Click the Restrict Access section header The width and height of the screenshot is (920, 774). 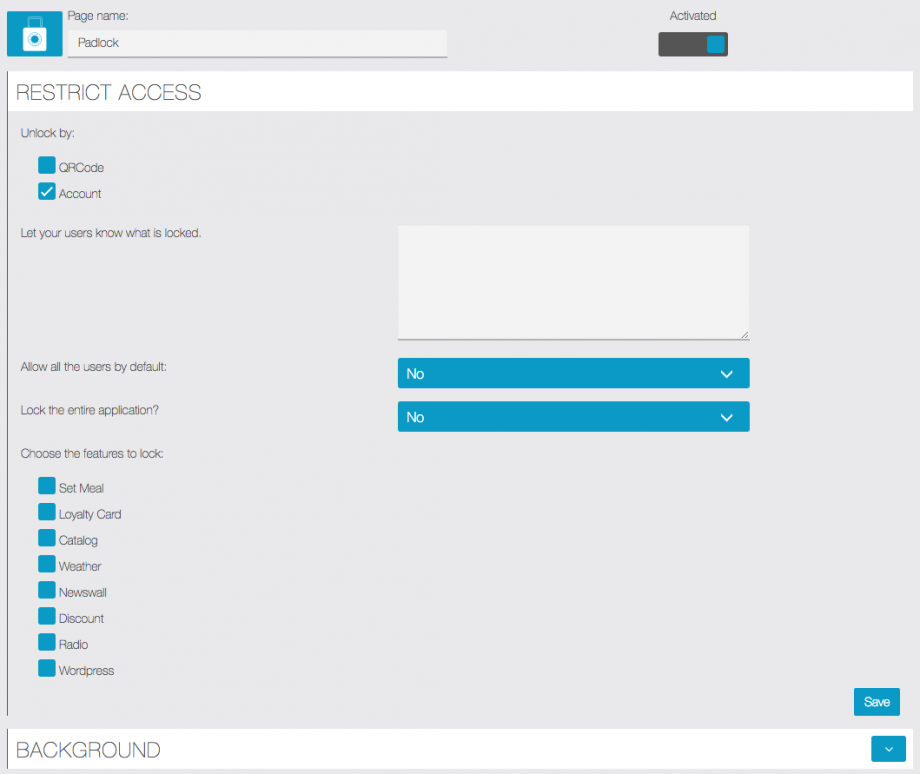point(109,93)
